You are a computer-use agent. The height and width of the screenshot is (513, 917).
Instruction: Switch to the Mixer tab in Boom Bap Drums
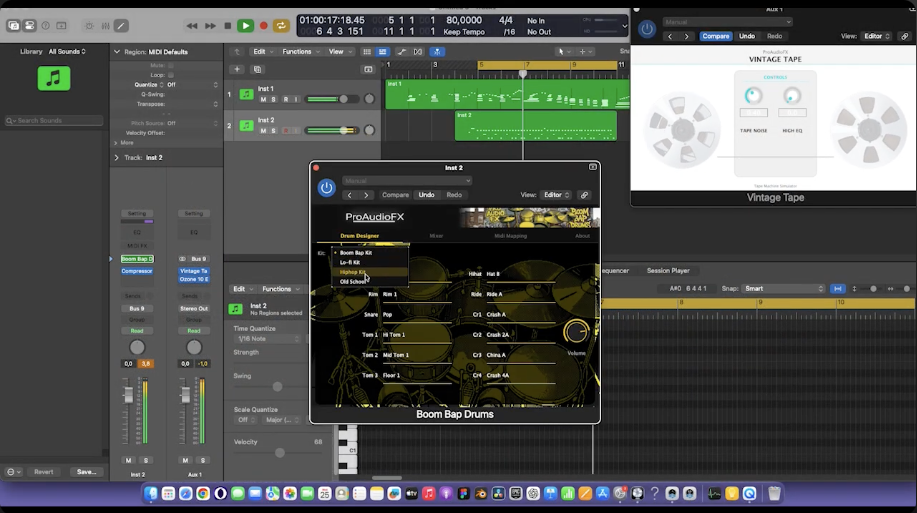click(436, 236)
